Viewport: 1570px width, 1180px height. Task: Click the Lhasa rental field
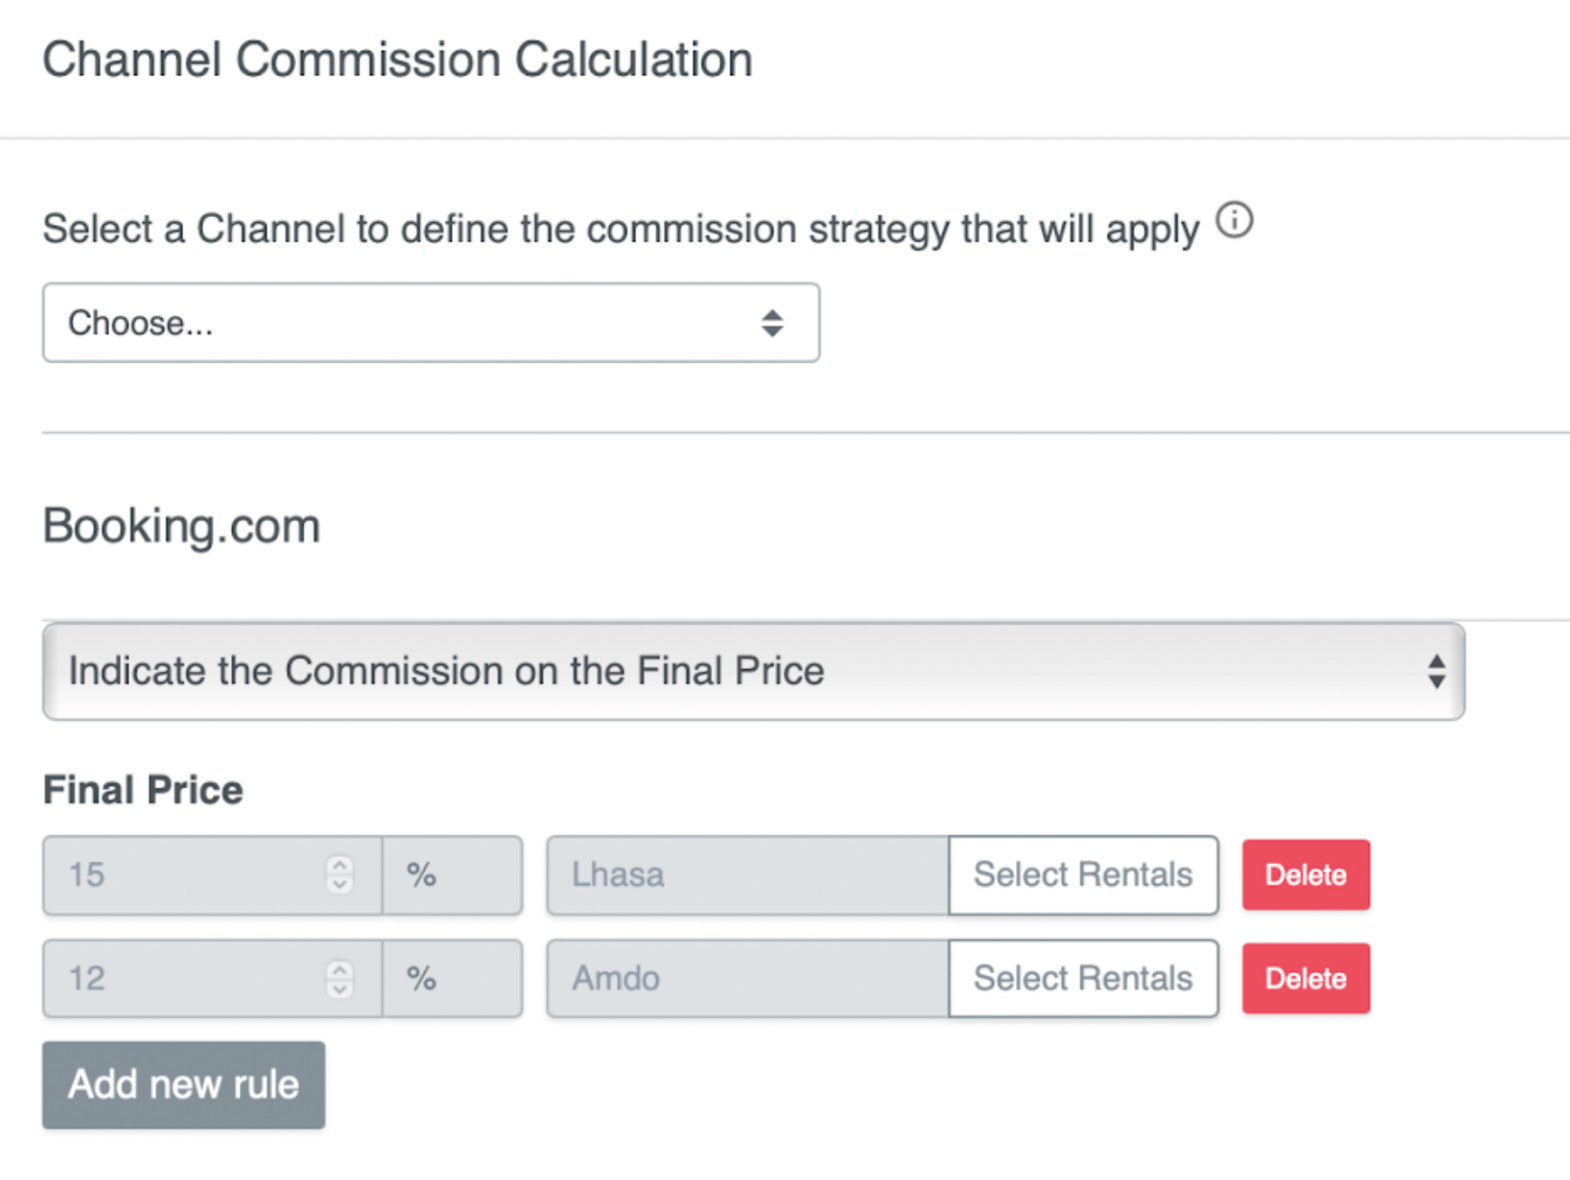[748, 875]
